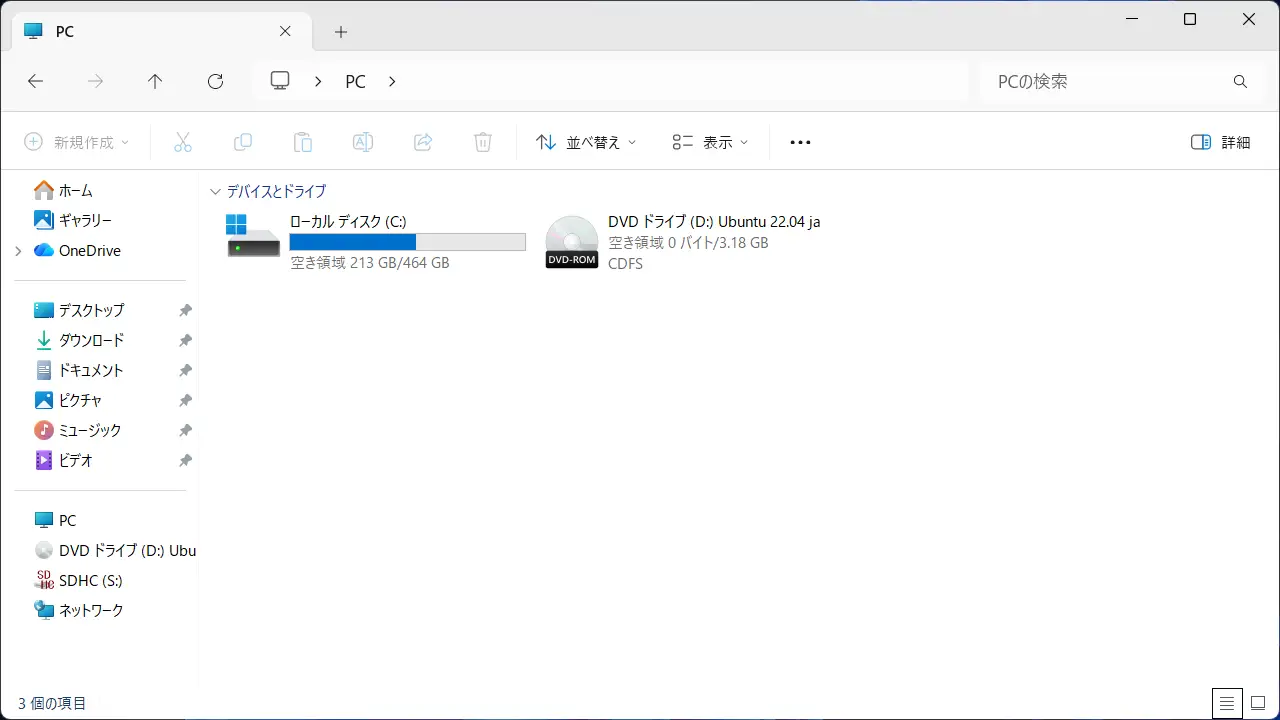Click the Up directory arrow

pos(155,82)
